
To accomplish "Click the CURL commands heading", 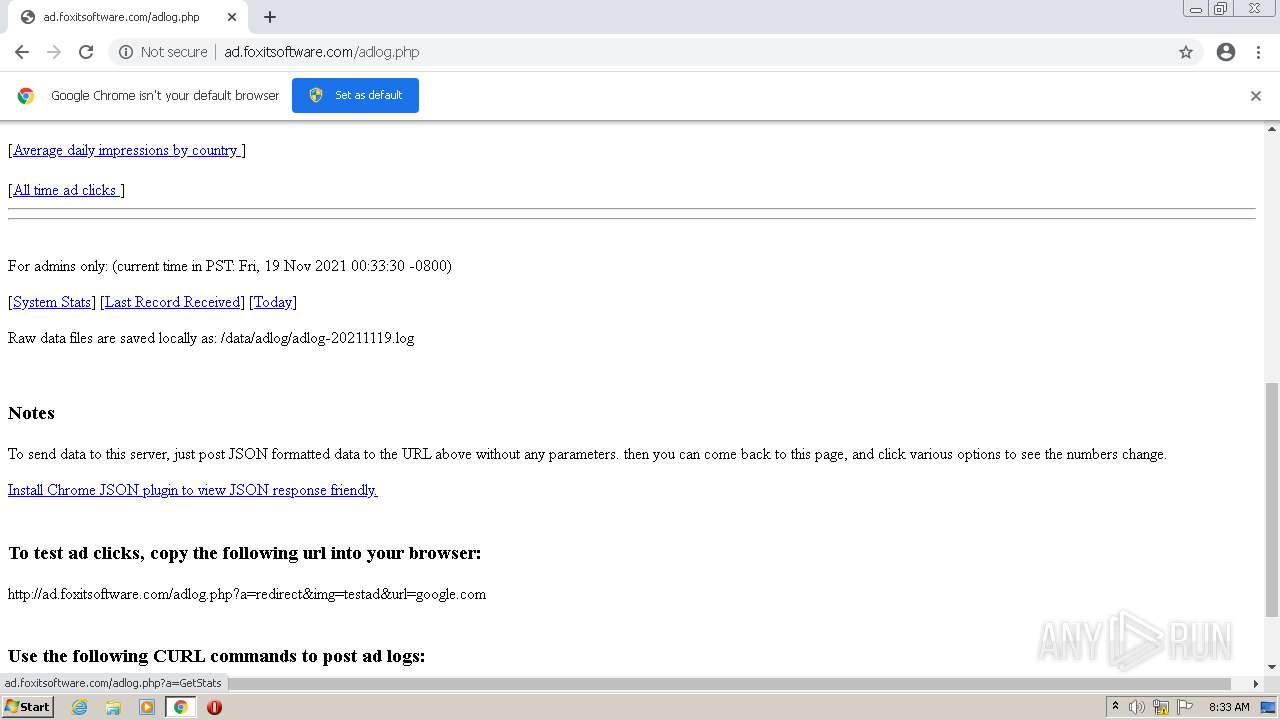I will pos(216,656).
